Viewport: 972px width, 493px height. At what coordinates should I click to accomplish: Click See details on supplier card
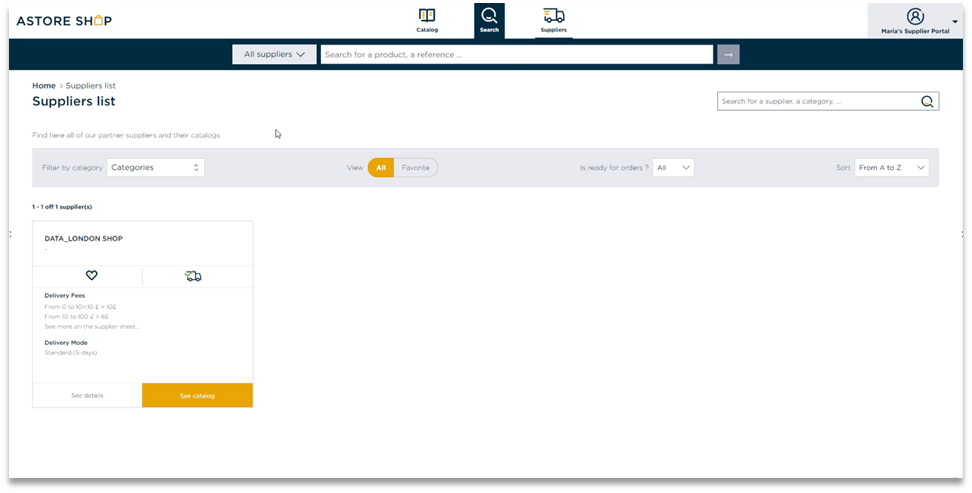coord(87,396)
